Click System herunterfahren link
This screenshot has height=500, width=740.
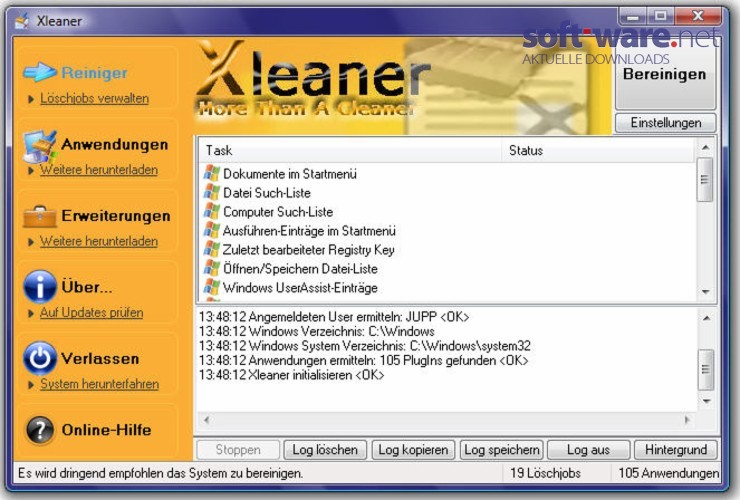pyautogui.click(x=100, y=384)
